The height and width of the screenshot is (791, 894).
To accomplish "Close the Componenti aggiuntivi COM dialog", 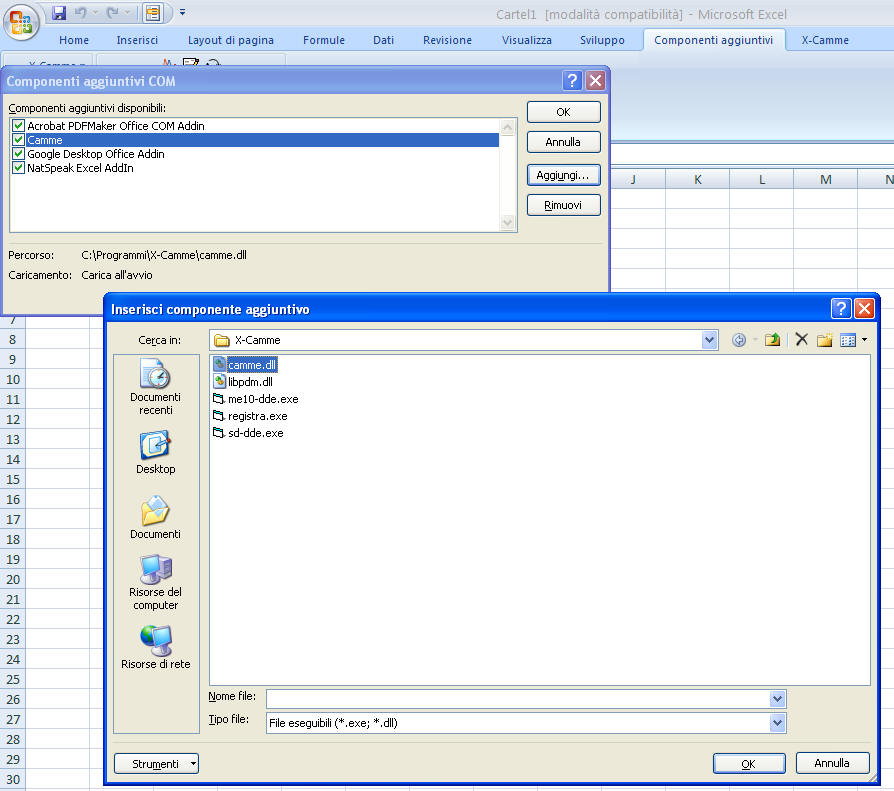I will pos(595,80).
